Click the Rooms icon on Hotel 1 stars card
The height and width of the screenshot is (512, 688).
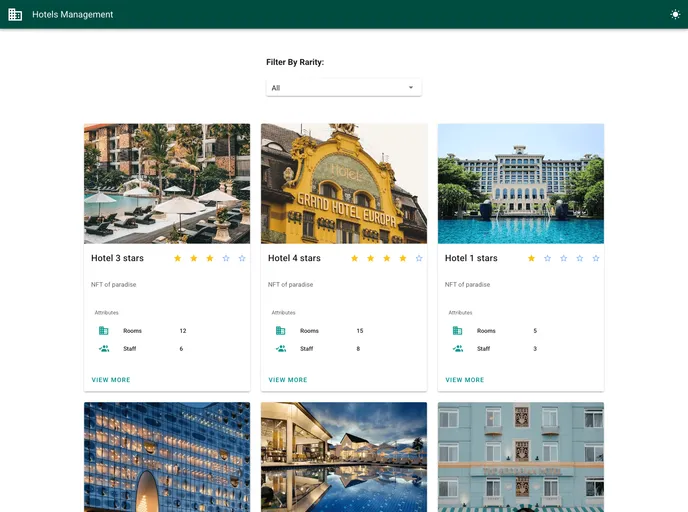458,331
